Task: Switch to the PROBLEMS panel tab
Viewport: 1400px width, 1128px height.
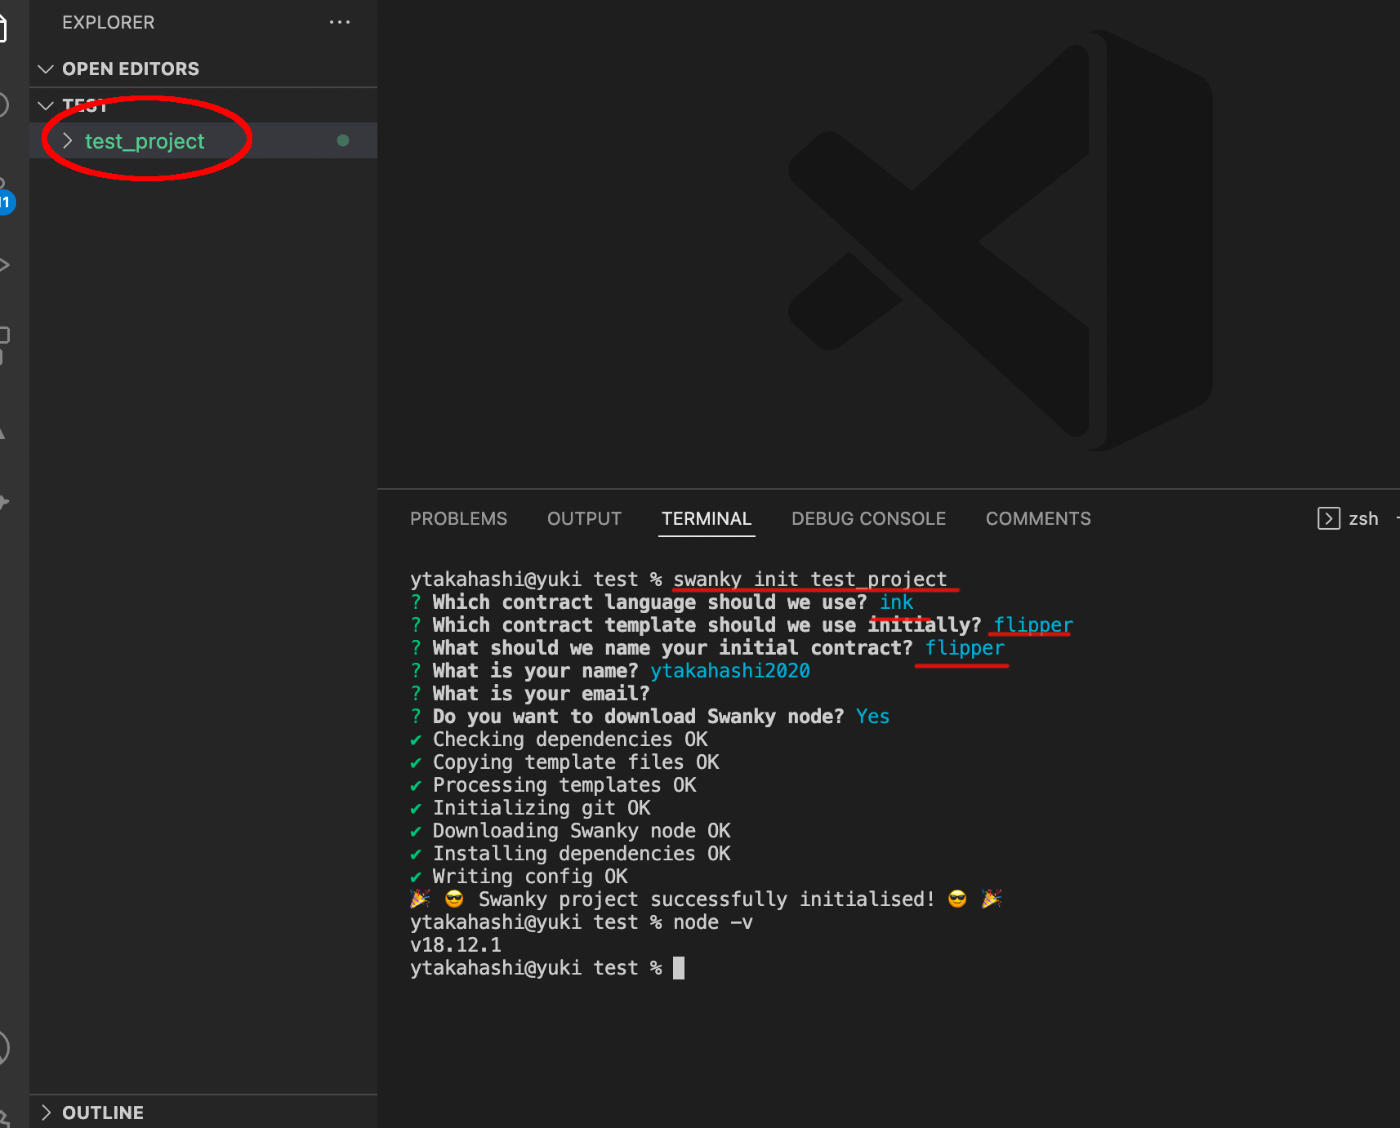Action: (459, 519)
